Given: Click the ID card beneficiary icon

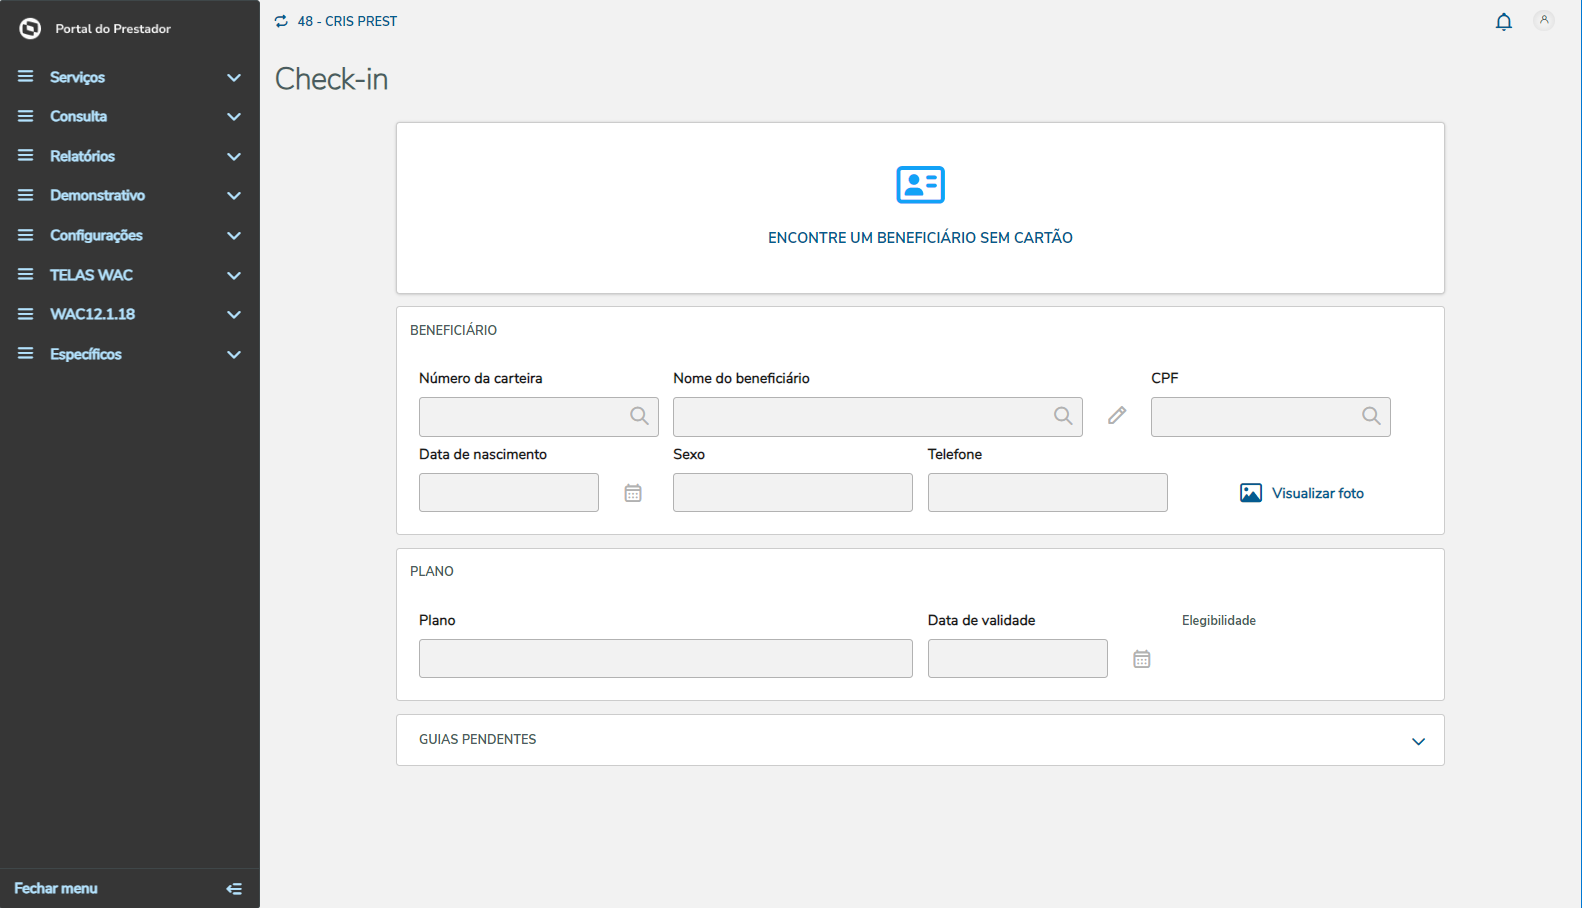Looking at the screenshot, I should [920, 185].
